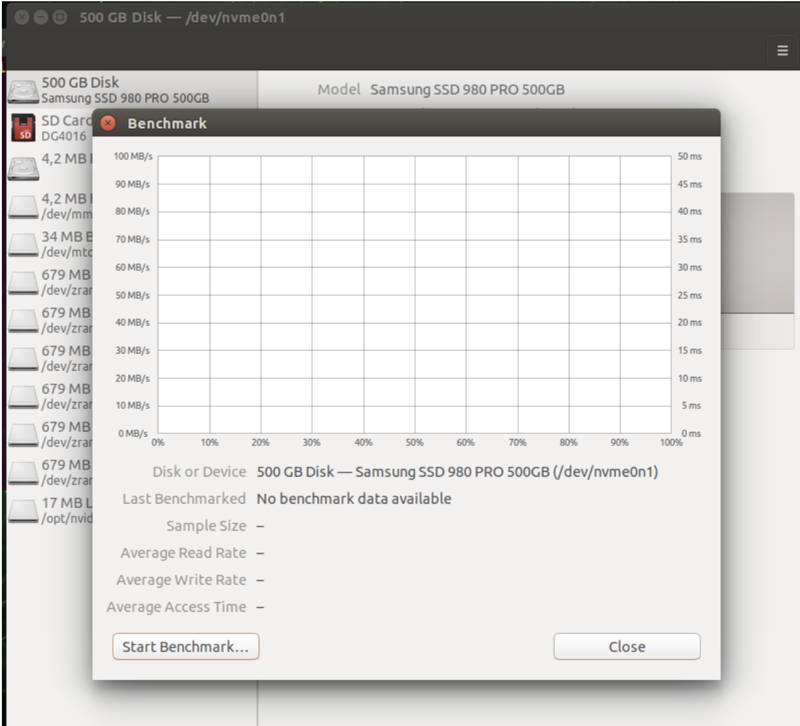Open the hamburger menu in Disks header
Screen dimensions: 800x726
(x=782, y=51)
